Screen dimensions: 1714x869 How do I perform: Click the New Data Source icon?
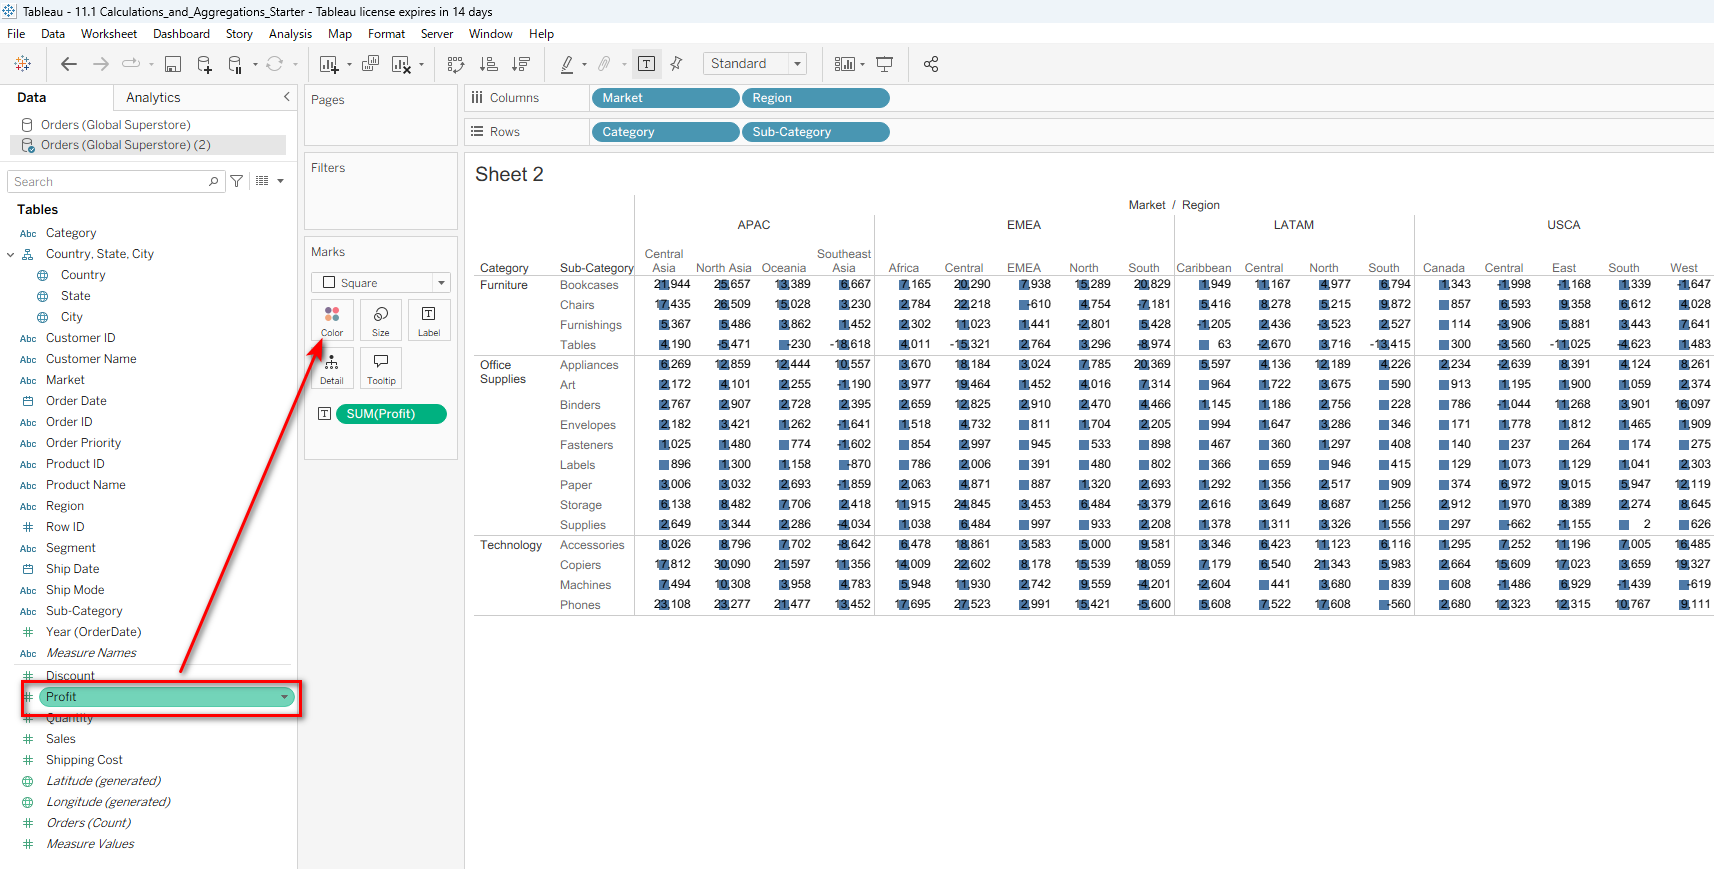tap(204, 64)
